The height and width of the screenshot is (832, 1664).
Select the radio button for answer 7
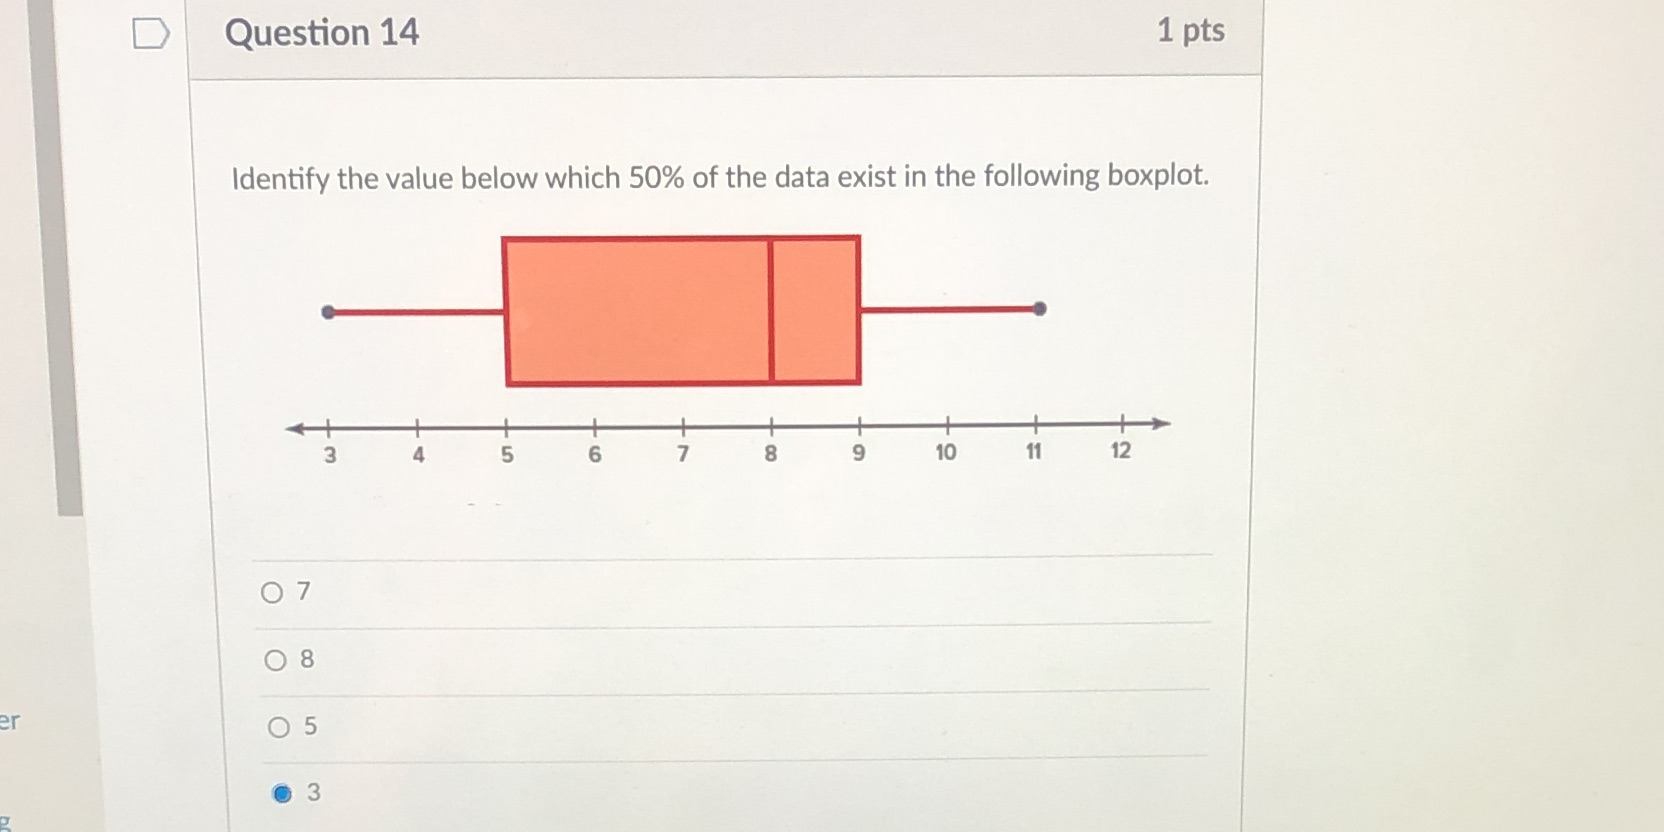pos(275,592)
